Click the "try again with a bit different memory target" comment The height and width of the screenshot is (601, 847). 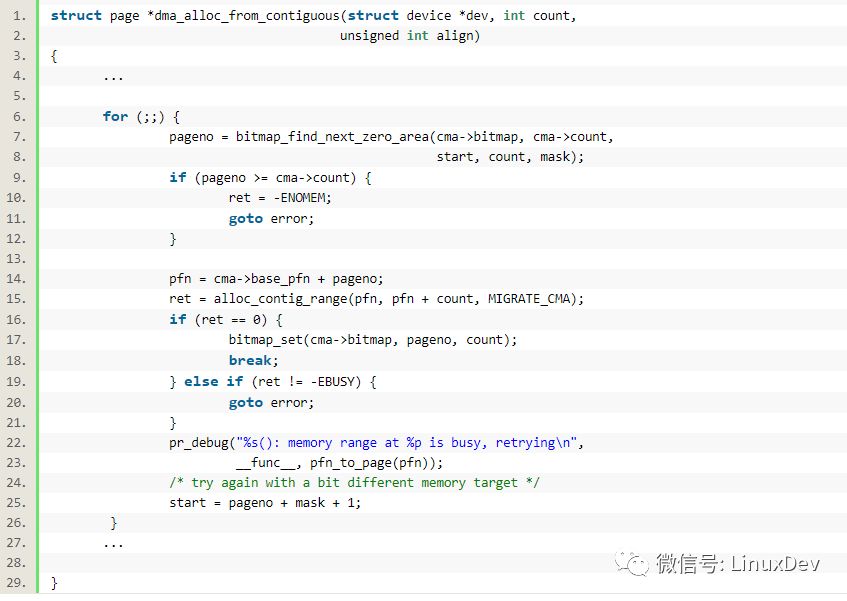354,483
